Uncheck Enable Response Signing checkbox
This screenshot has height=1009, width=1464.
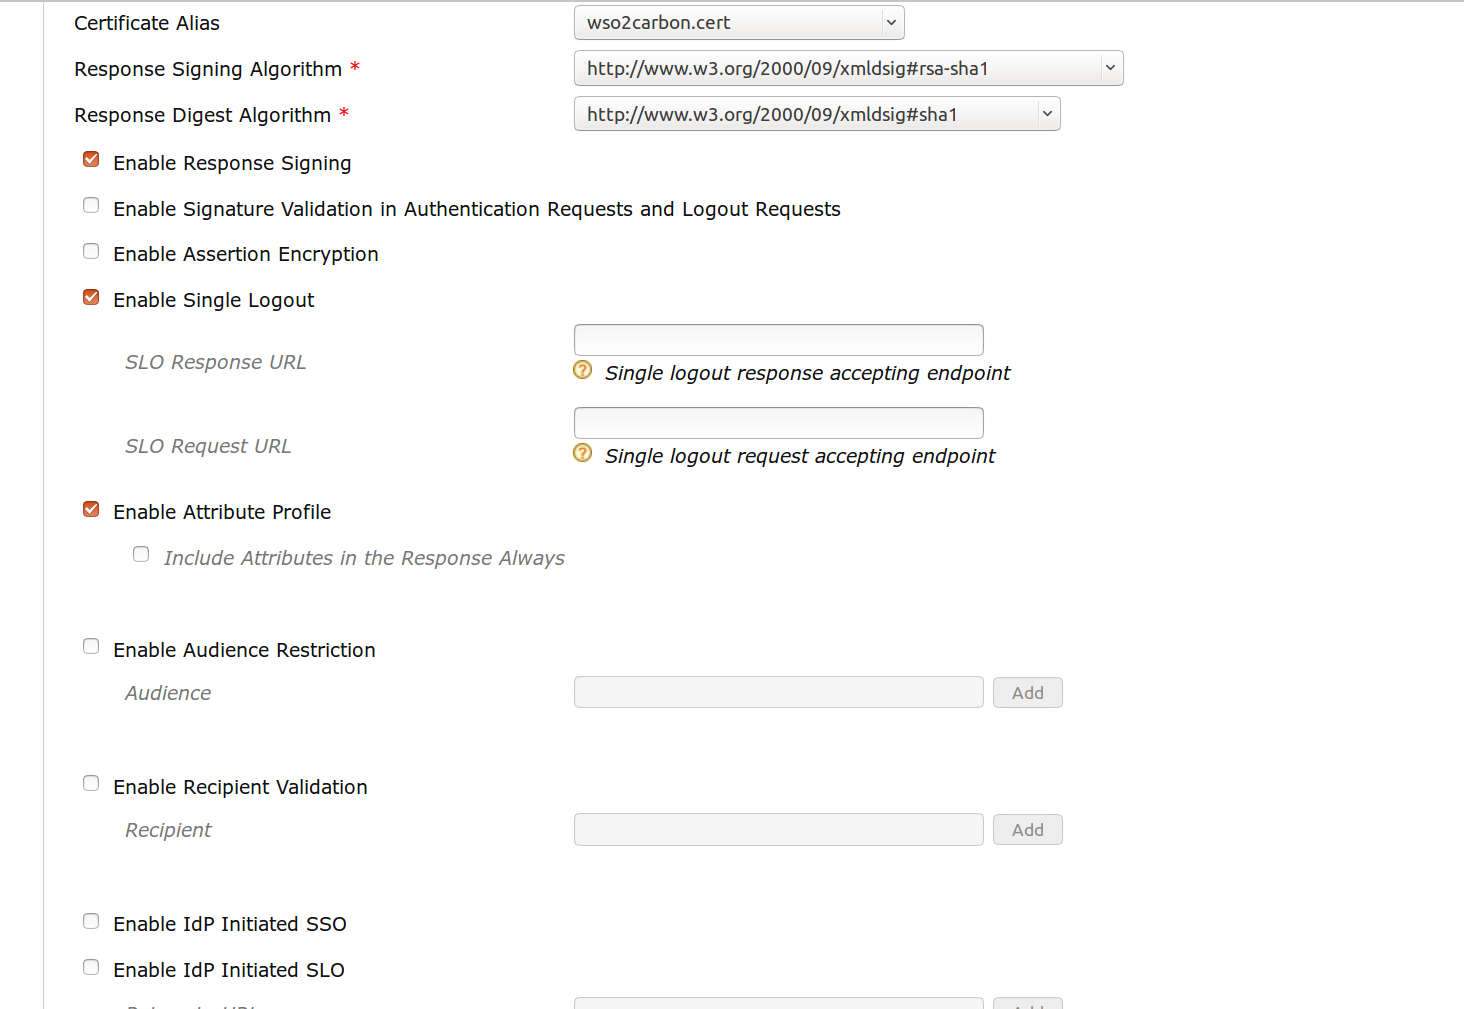coord(91,160)
